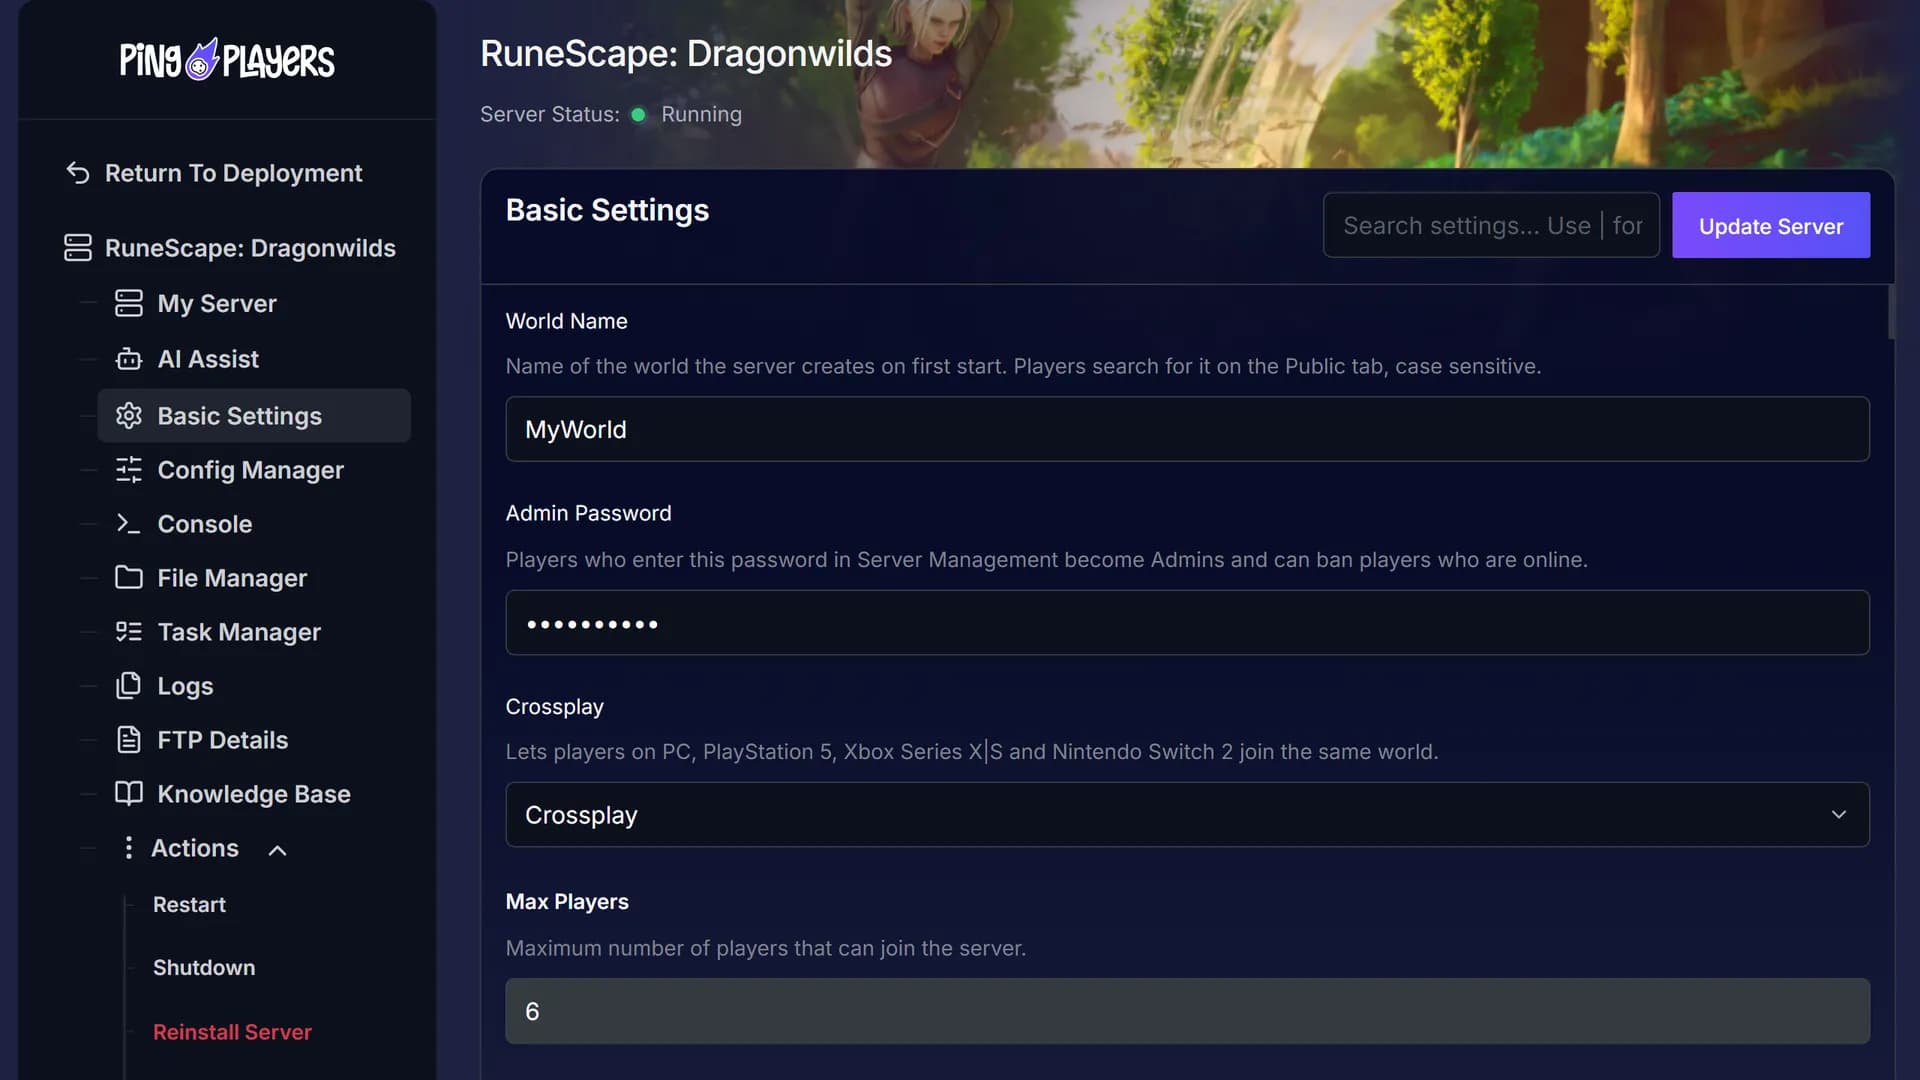Click the Console prompt icon
Viewport: 1920px width, 1080px height.
(x=129, y=524)
